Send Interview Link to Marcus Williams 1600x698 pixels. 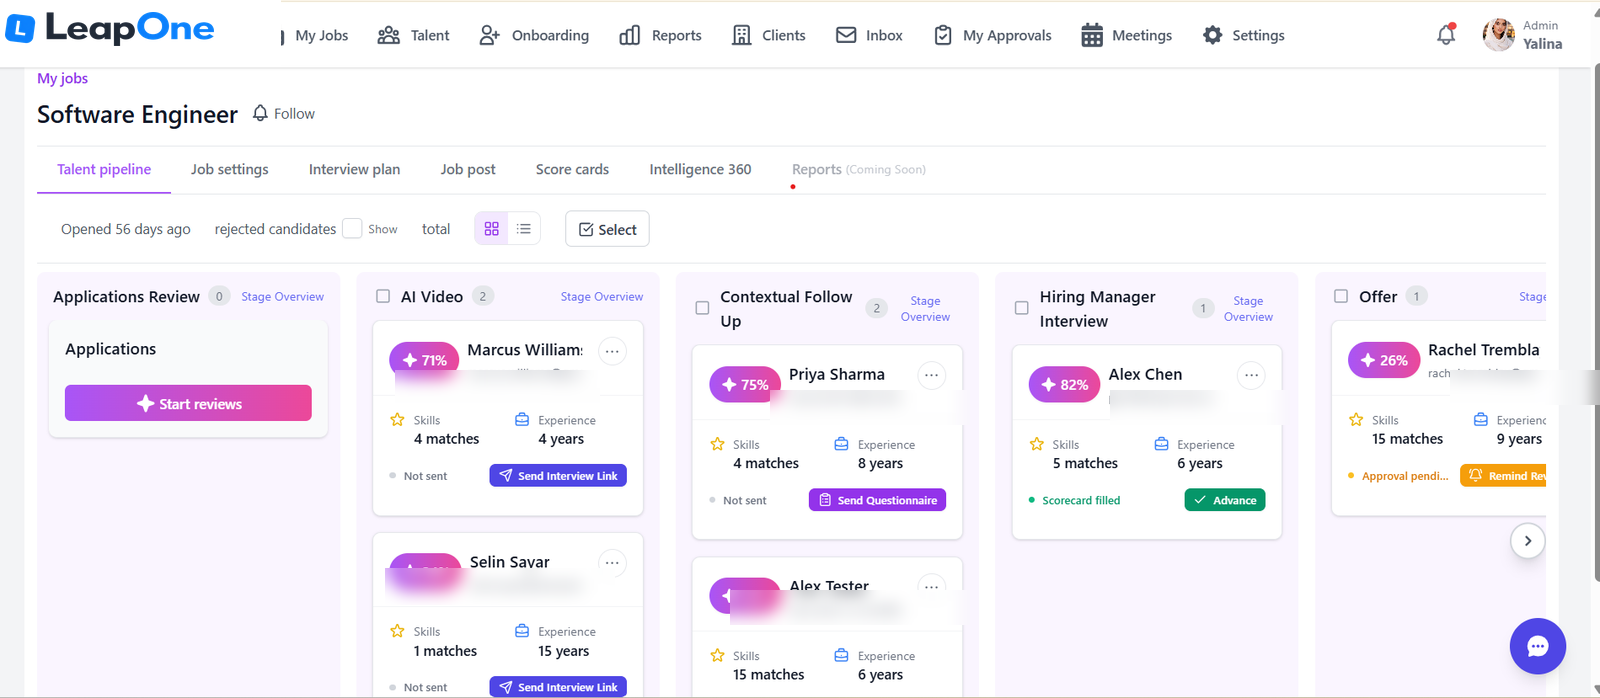[558, 476]
